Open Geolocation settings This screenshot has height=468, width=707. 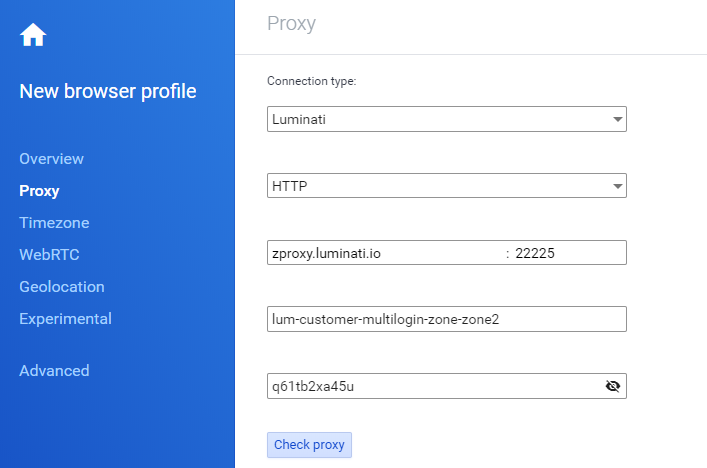coord(62,287)
